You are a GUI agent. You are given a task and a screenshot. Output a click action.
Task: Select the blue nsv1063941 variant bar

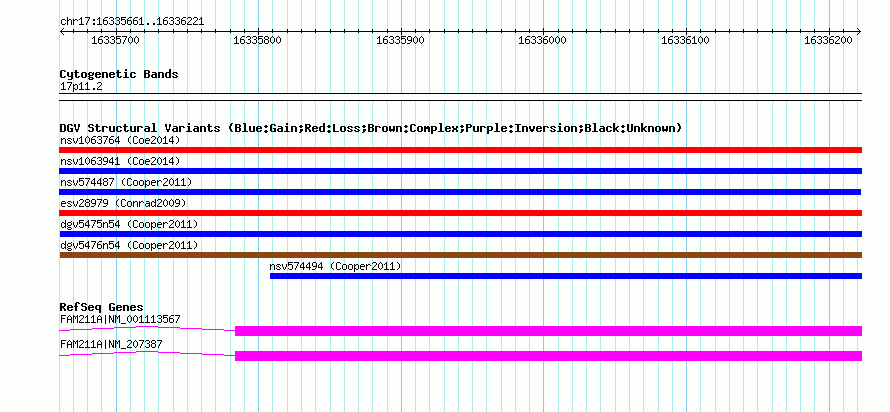coord(460,171)
